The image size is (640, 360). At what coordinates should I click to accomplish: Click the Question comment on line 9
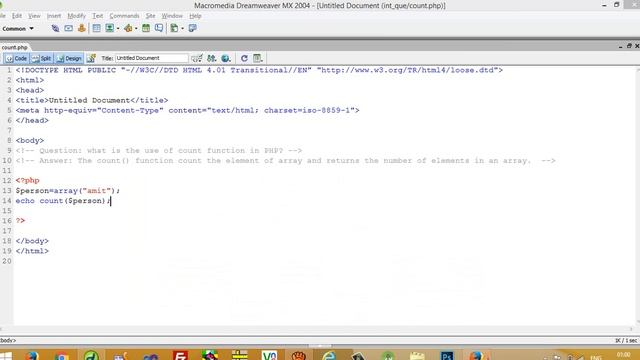pos(159,151)
